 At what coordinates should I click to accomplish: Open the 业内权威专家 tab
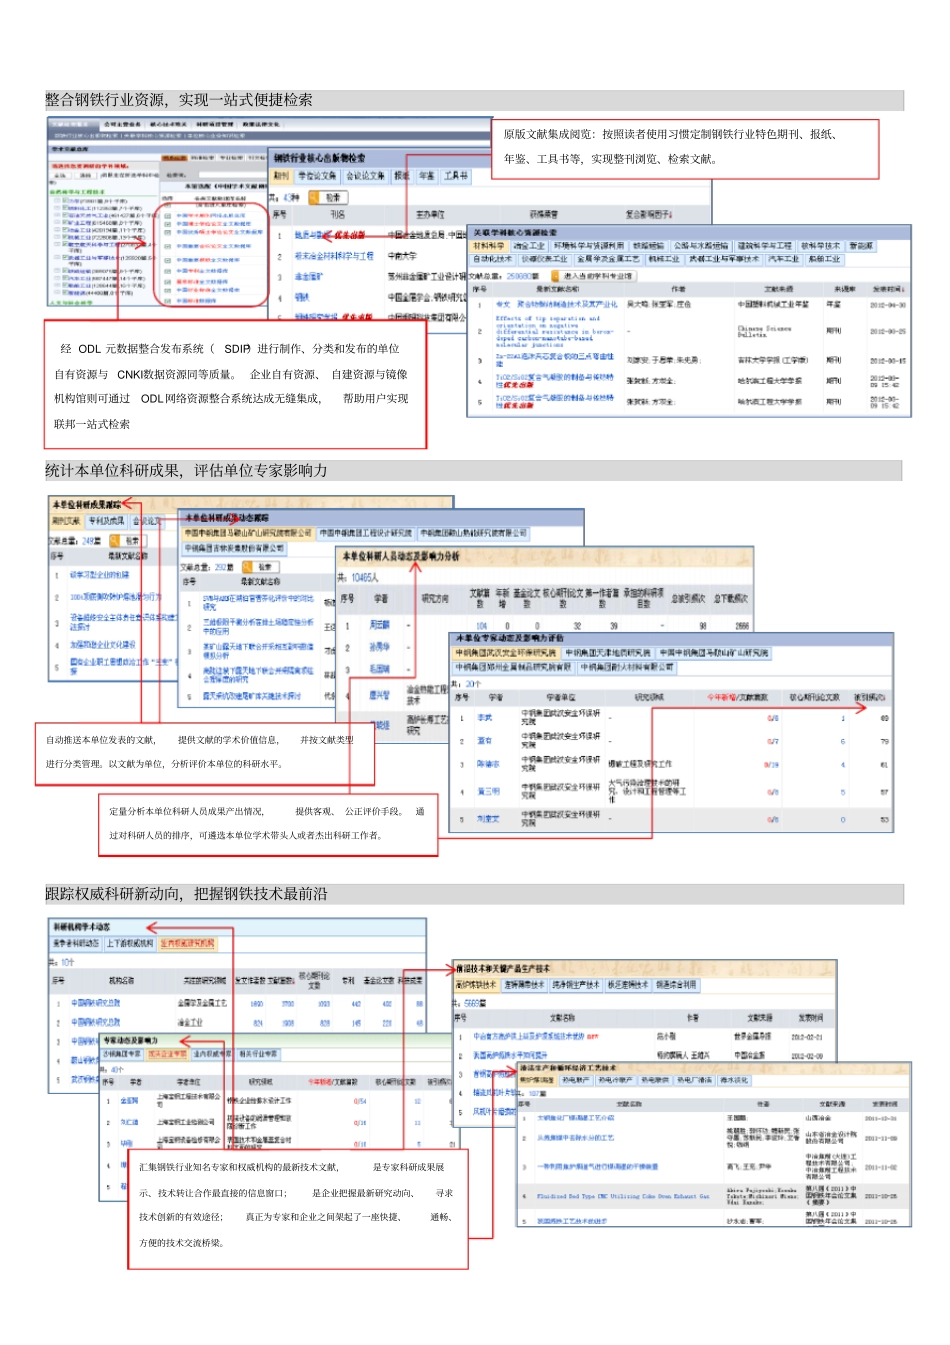point(211,1054)
